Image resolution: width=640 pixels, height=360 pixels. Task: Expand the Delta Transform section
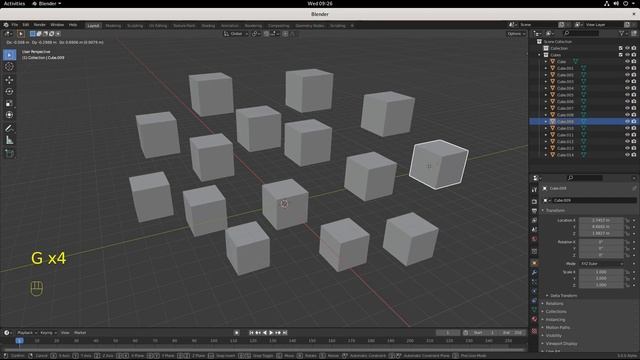pos(563,296)
